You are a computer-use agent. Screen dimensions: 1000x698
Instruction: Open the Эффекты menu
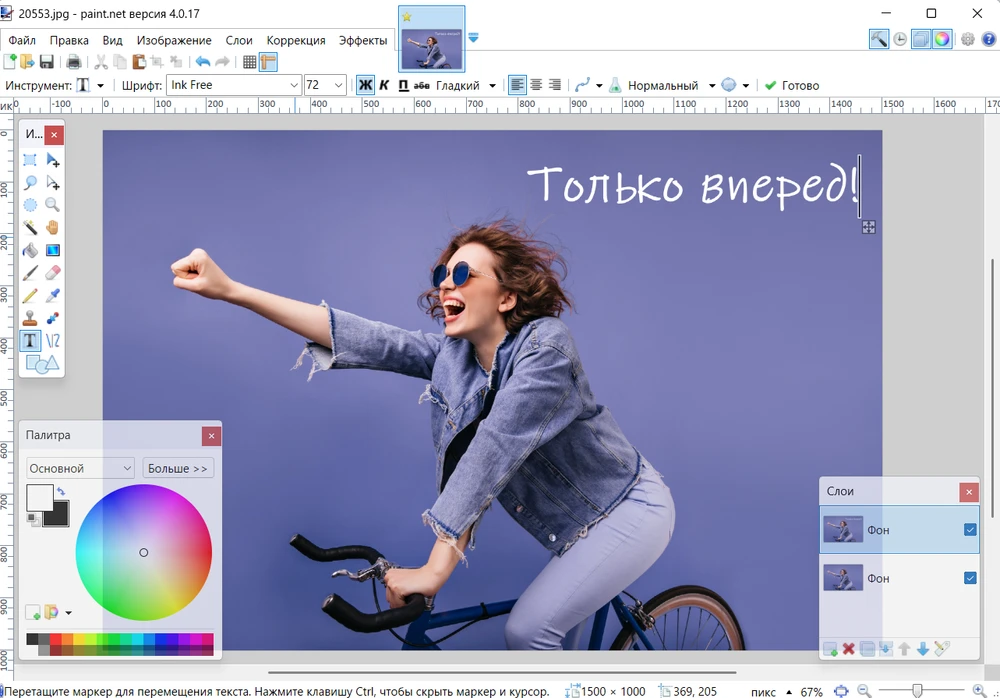coord(363,40)
